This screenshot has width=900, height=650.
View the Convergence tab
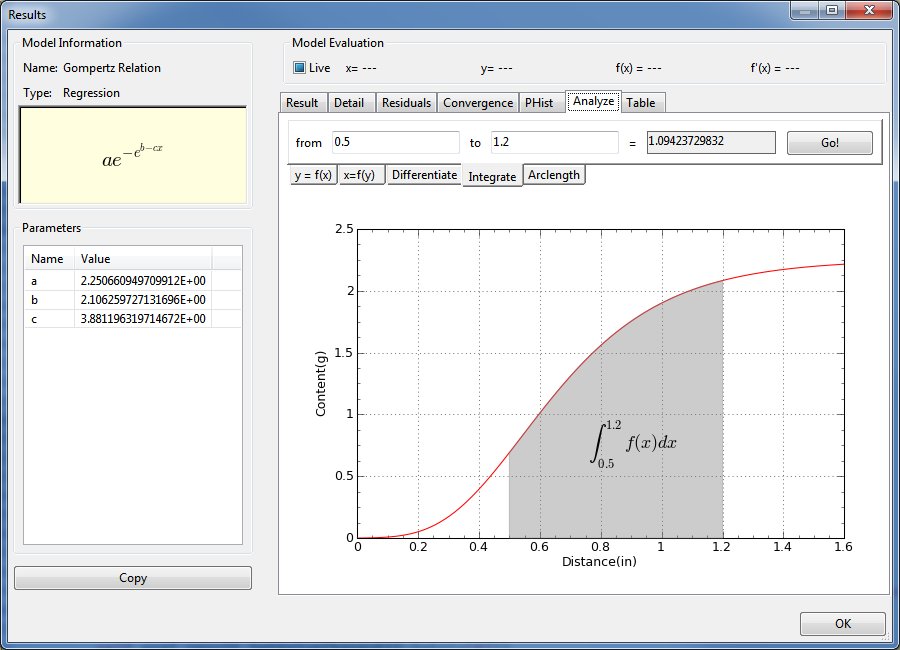477,102
